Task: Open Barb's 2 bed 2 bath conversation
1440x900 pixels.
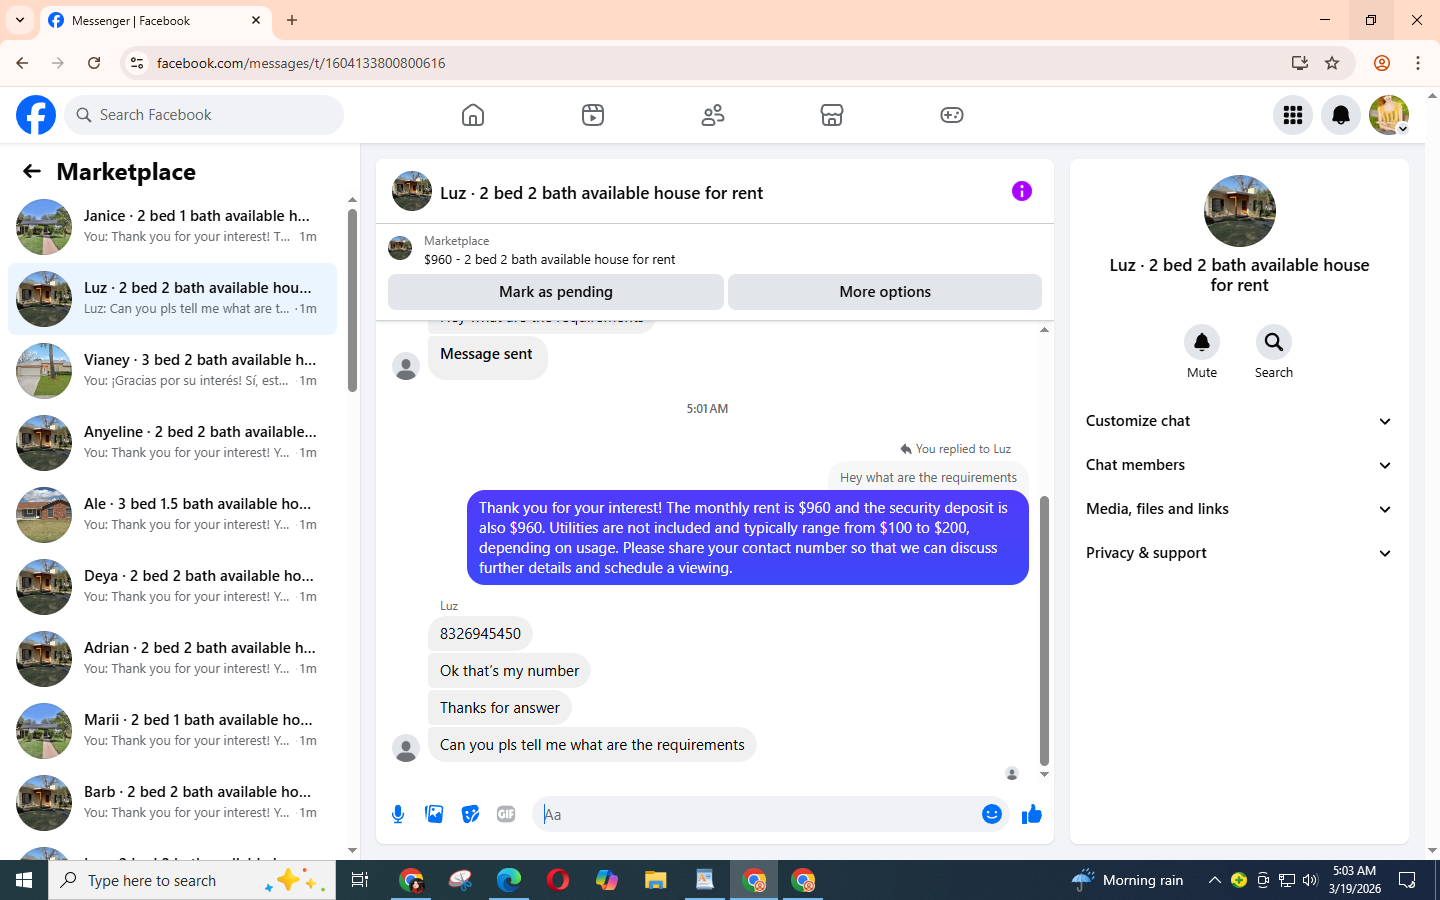Action: [172, 803]
